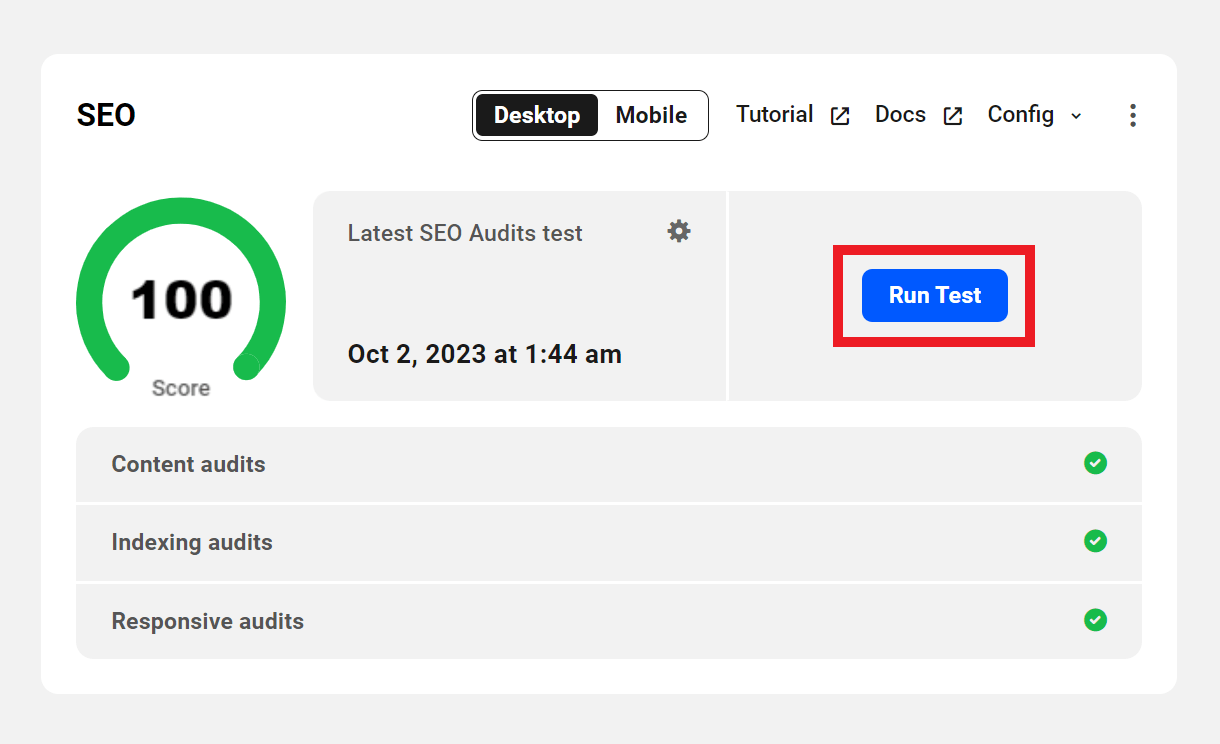This screenshot has width=1220, height=744.
Task: Open the SEO Audits test settings gear
Action: tap(679, 232)
